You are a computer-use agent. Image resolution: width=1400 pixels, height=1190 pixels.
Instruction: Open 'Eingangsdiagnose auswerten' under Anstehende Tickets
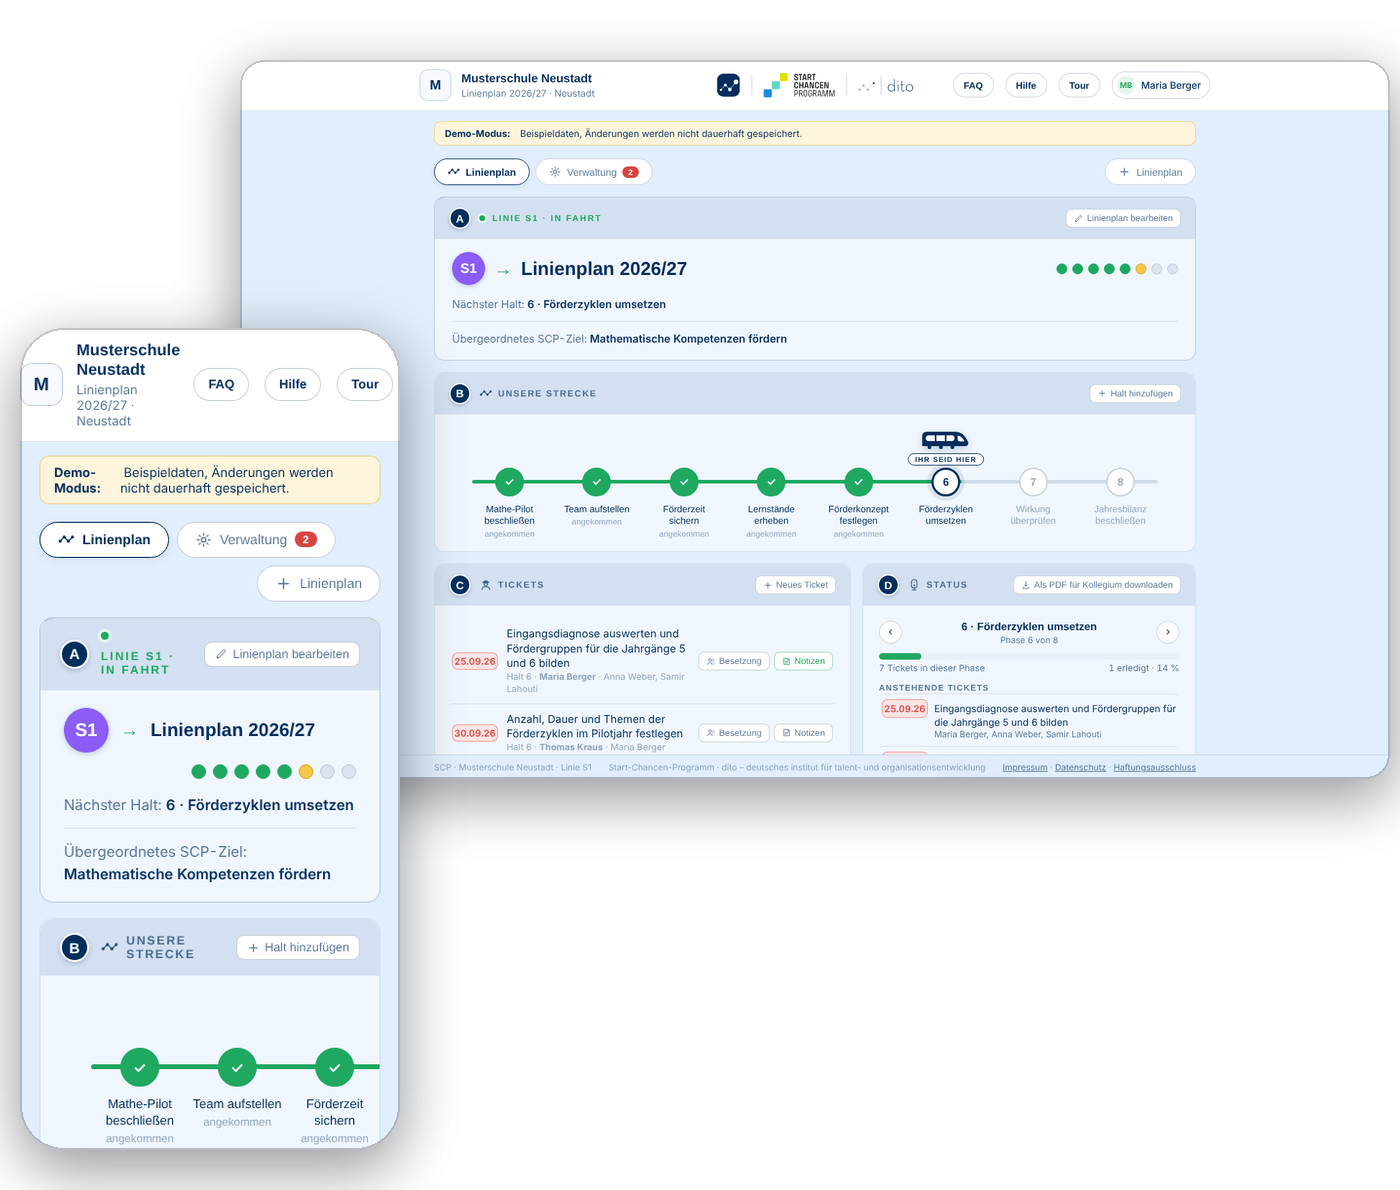(x=1054, y=715)
